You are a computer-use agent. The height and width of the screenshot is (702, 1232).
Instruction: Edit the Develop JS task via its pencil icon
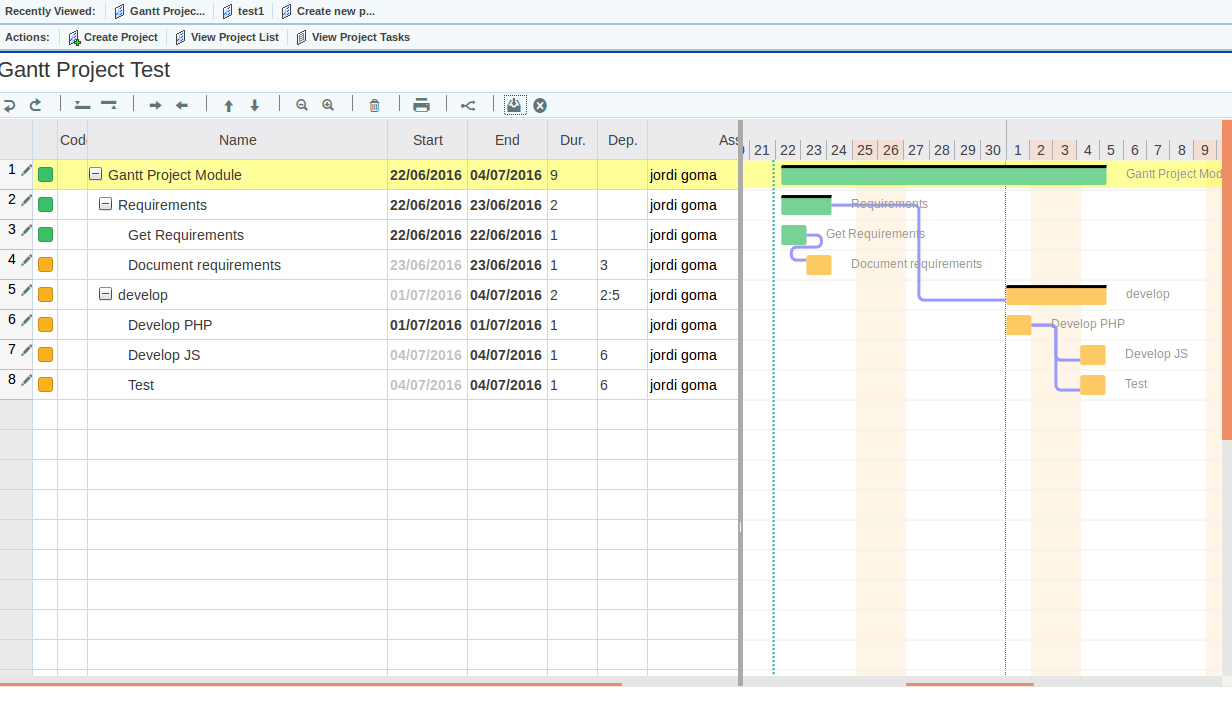coord(27,350)
